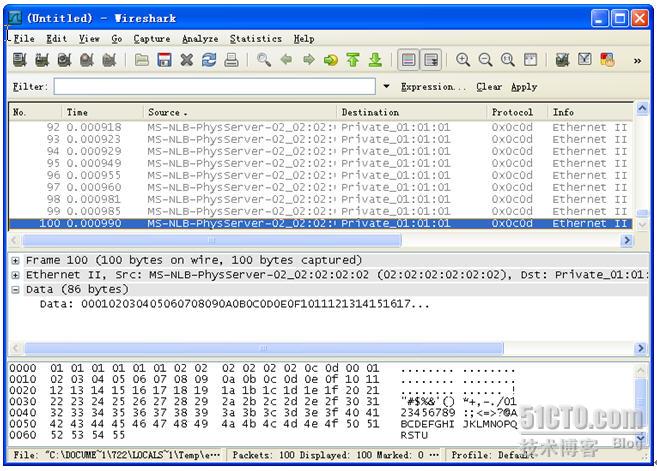Click the Packets: 100 Displayed status
Screen dimensions: 657x471
pos(336,455)
